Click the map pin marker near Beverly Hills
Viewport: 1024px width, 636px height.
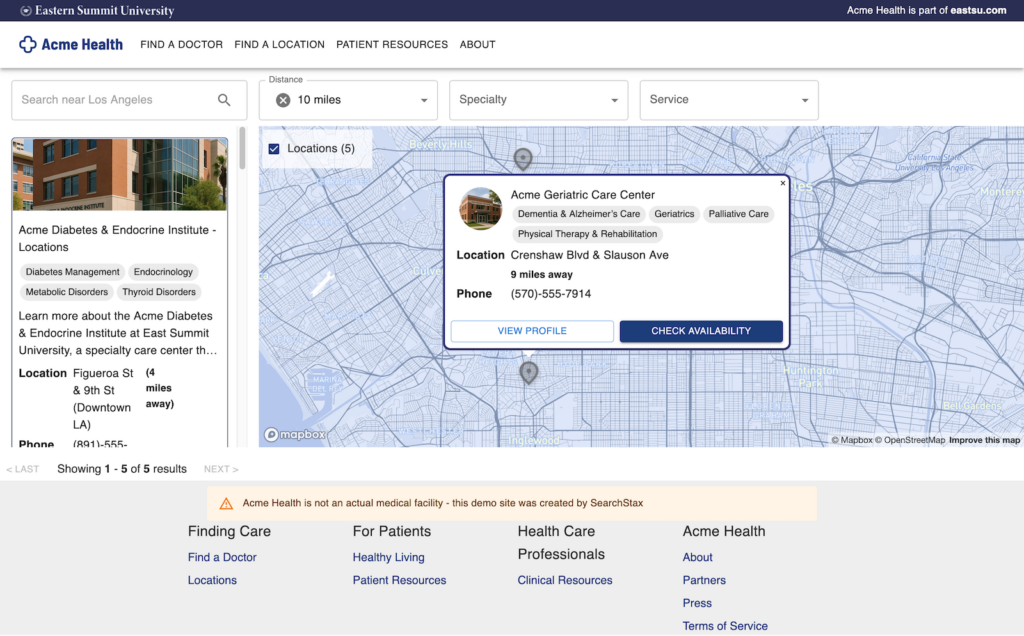pos(523,159)
